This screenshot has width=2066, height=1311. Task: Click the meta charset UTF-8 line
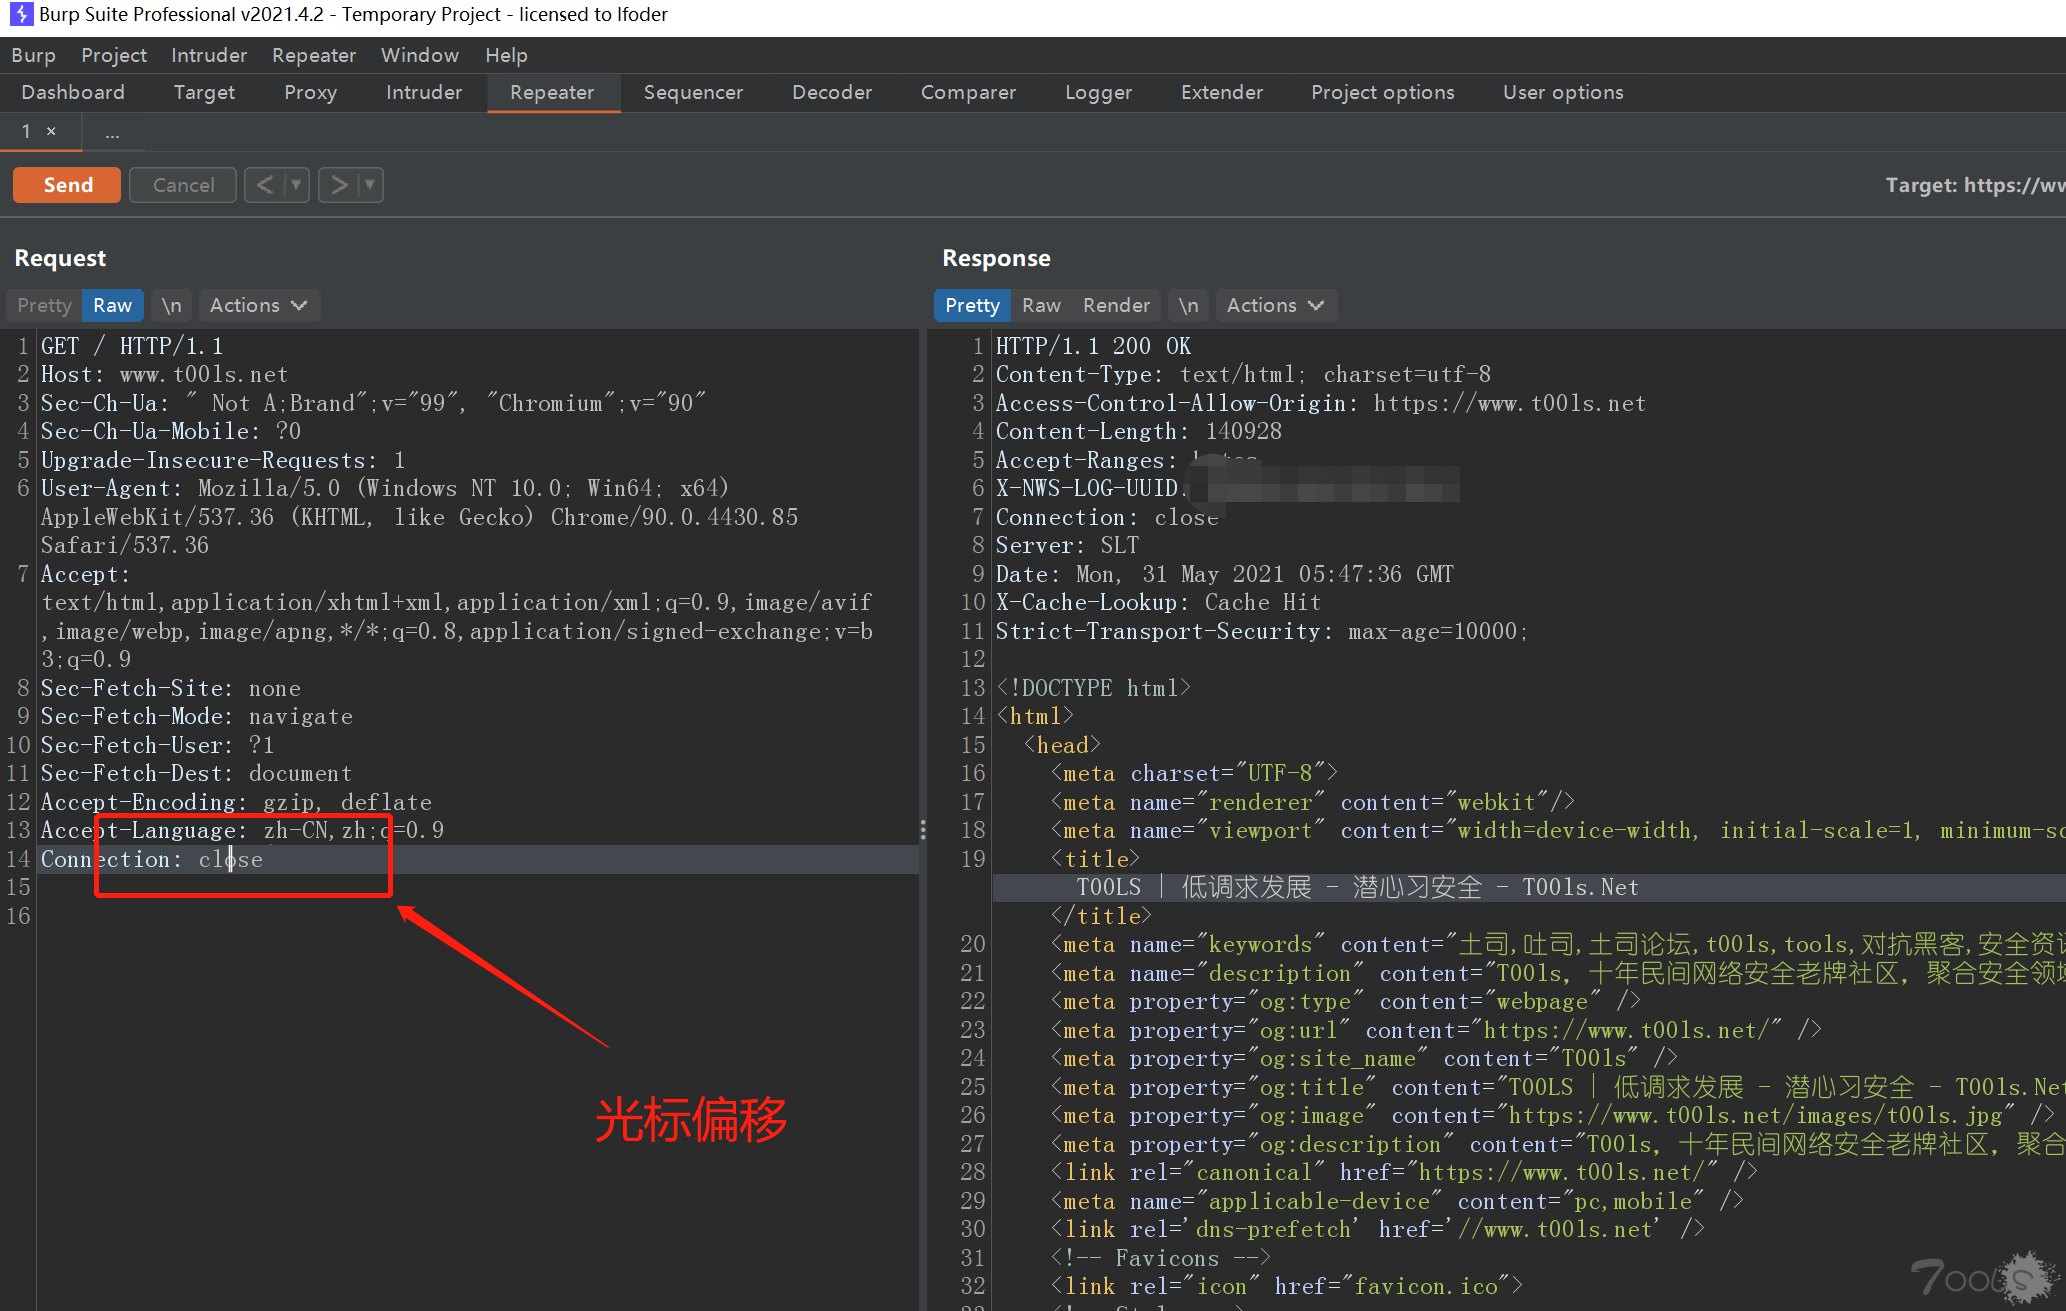click(1194, 773)
